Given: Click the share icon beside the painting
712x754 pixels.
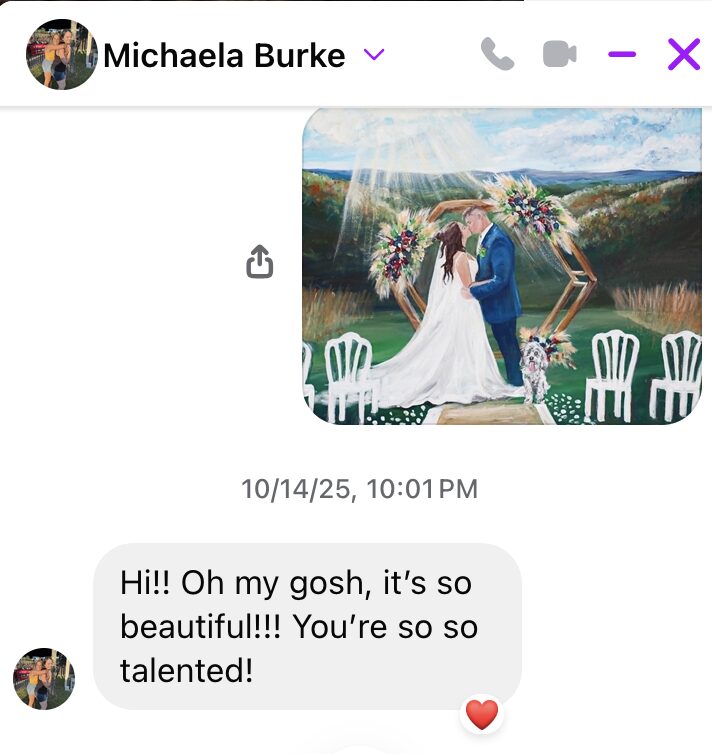Looking at the screenshot, I should pos(260,262).
